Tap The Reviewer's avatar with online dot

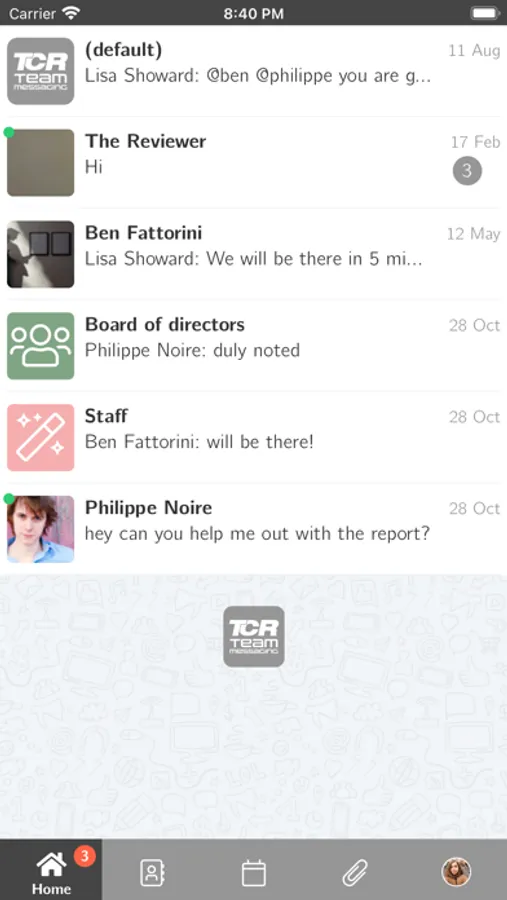(x=41, y=162)
